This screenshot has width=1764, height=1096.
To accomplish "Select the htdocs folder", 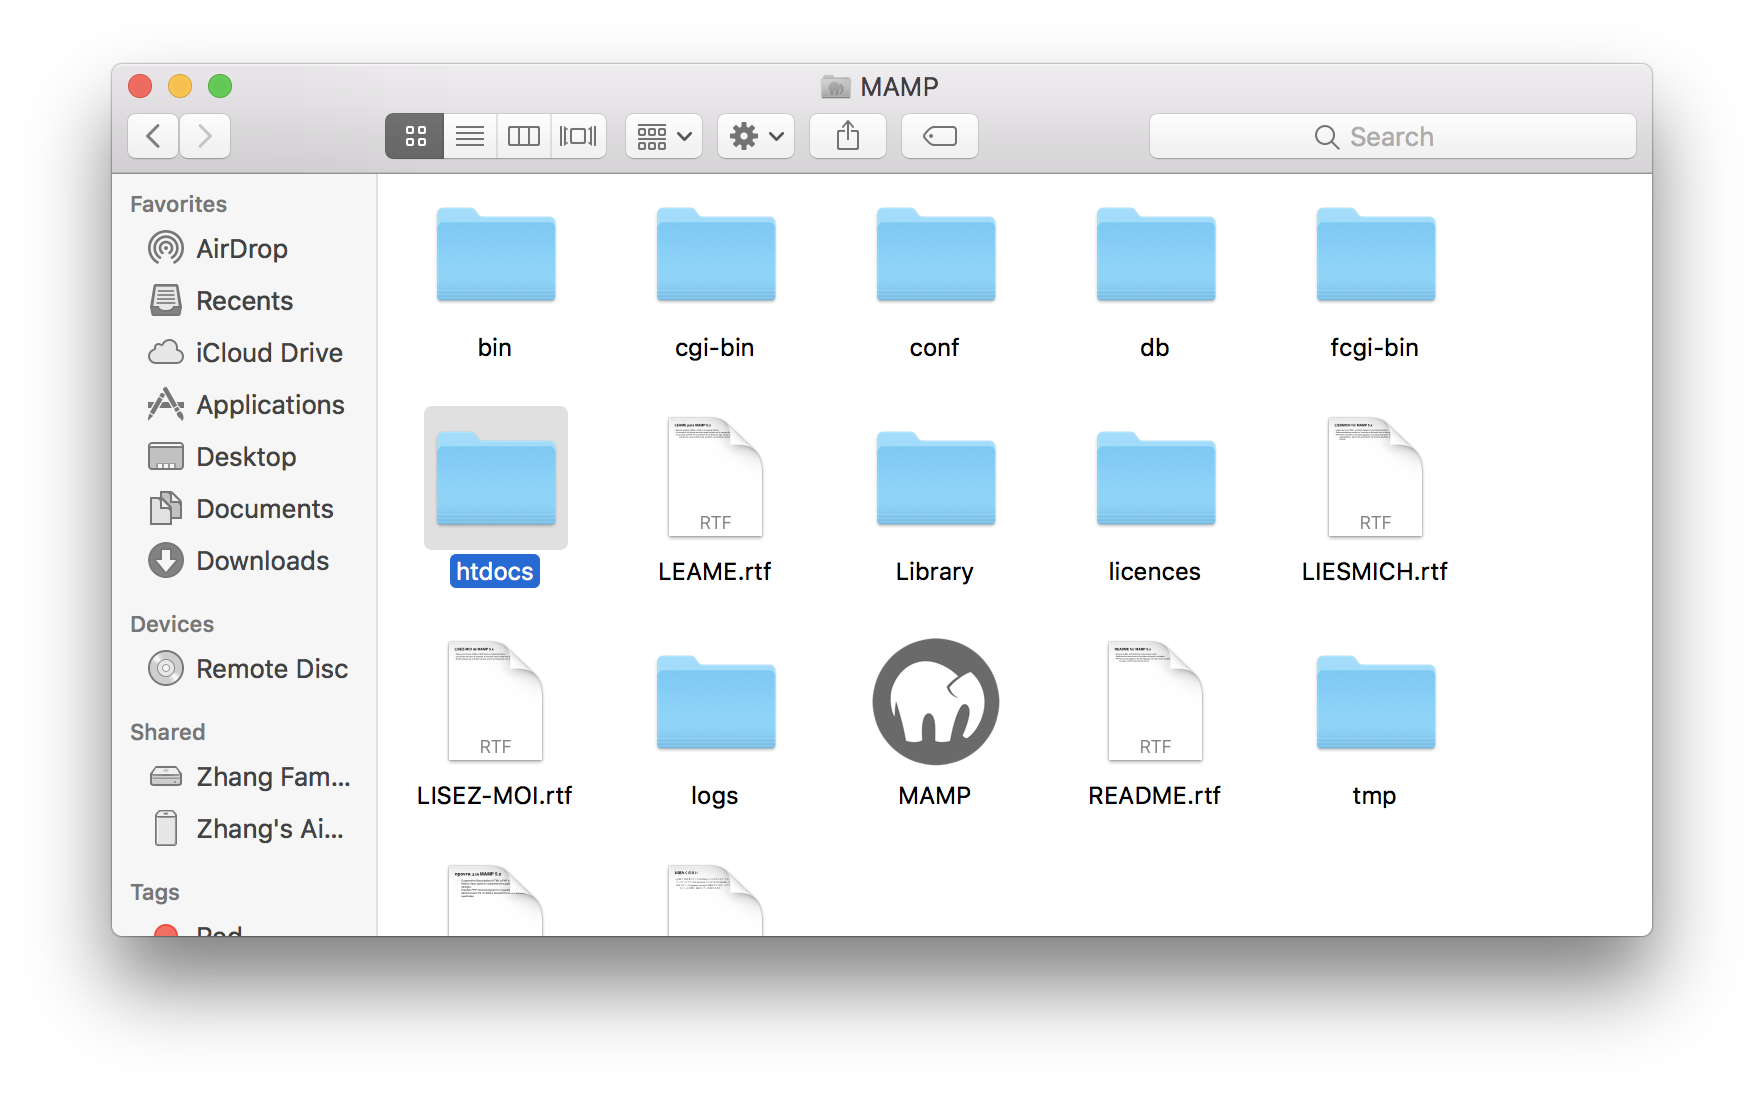I will tap(495, 479).
